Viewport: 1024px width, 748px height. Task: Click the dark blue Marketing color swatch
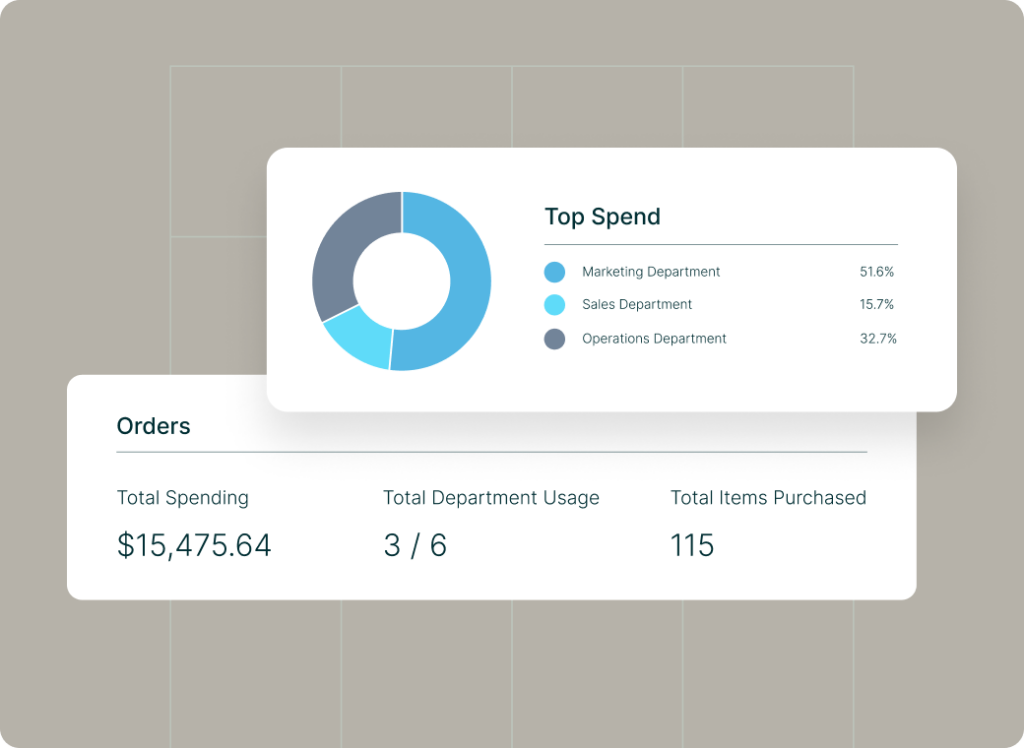(x=555, y=271)
